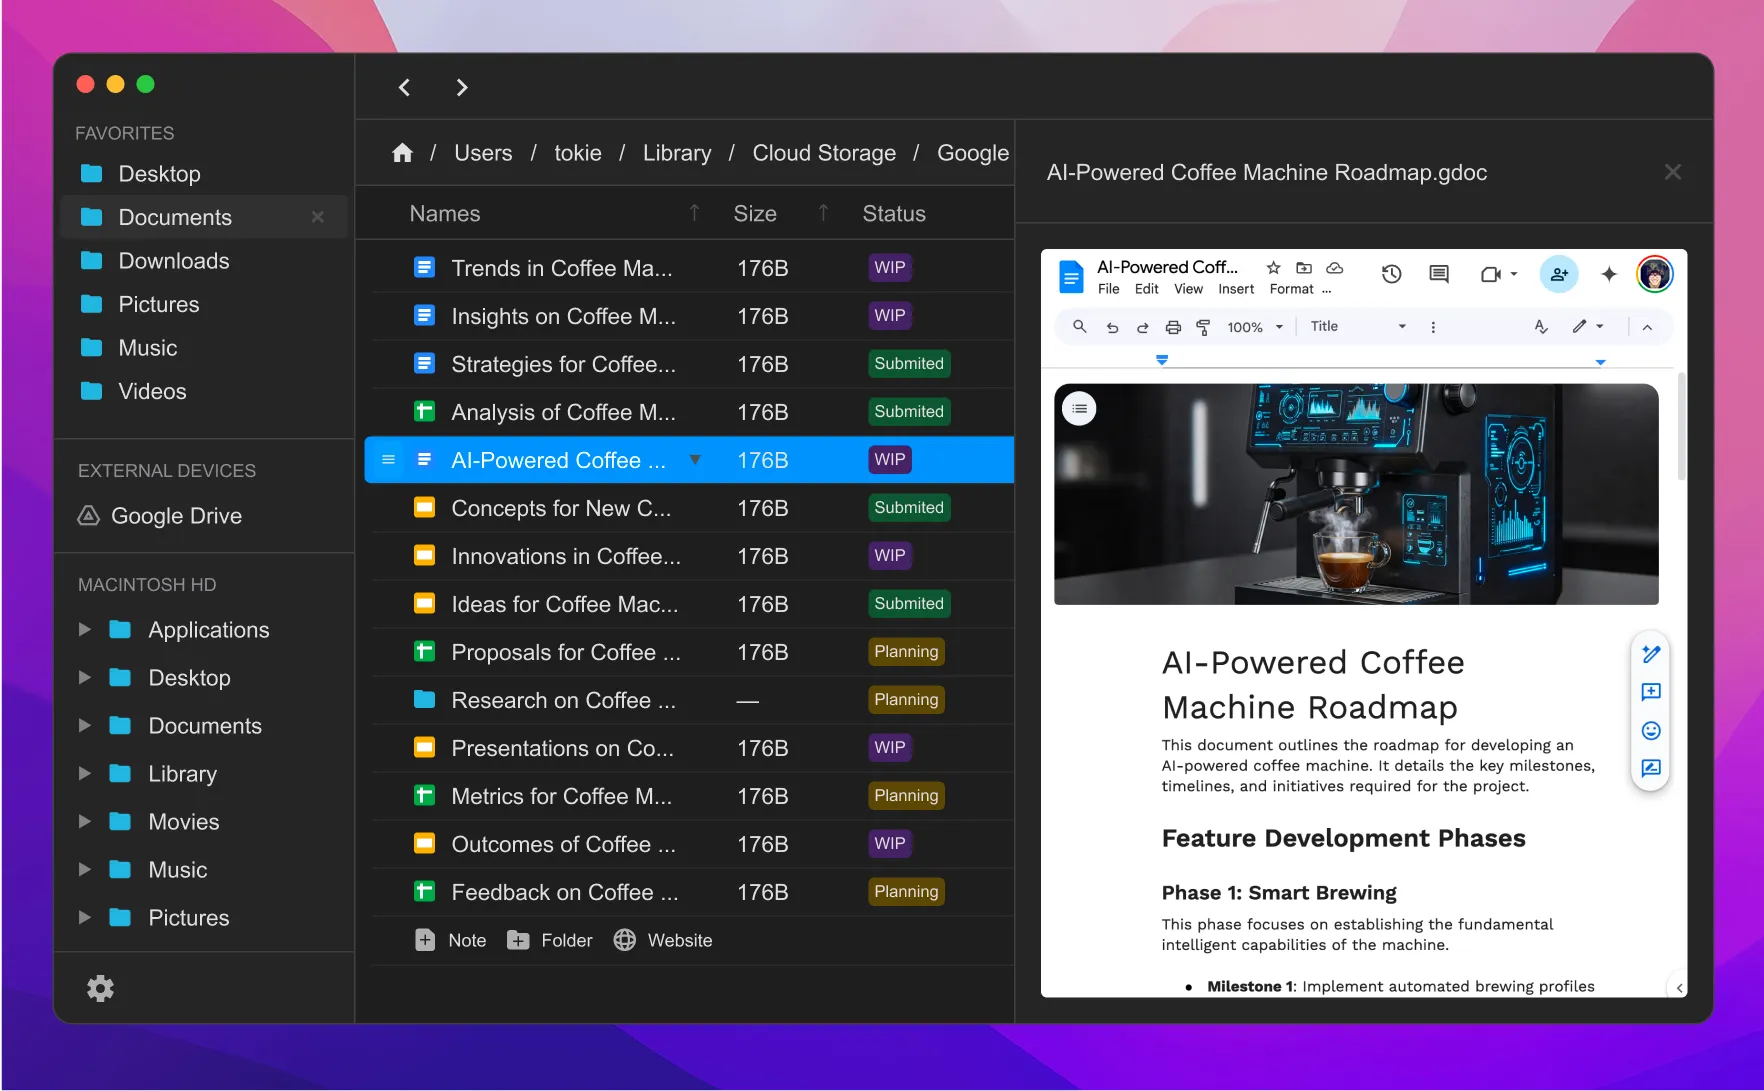1764x1091 pixels.
Task: Click the Cloud Storage breadcrumb link
Action: (x=823, y=153)
